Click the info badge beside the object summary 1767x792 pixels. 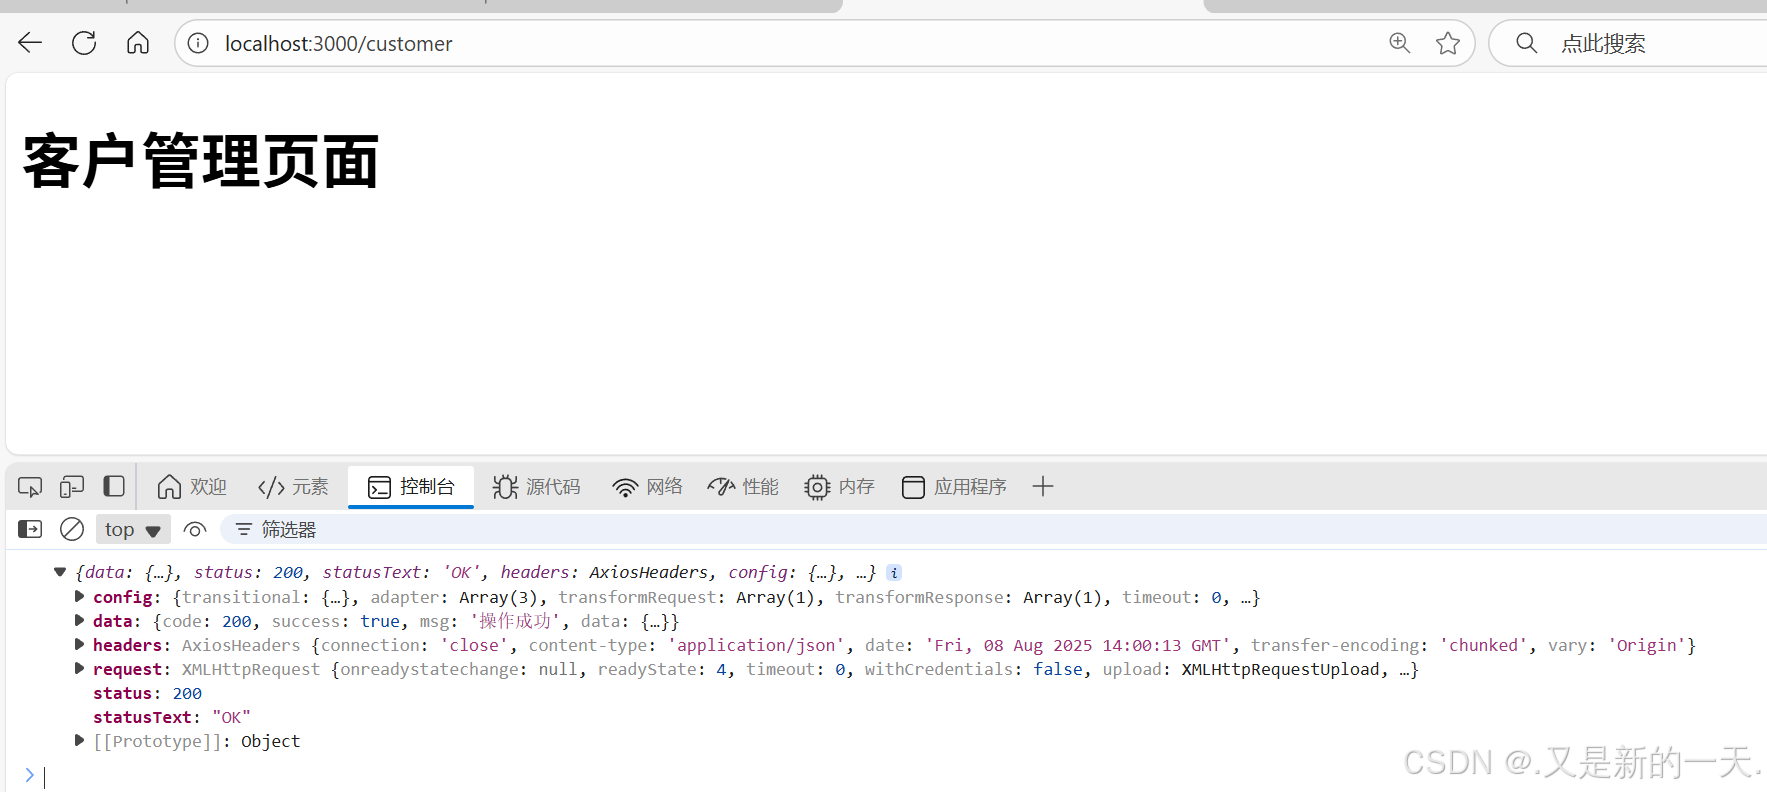tap(894, 573)
